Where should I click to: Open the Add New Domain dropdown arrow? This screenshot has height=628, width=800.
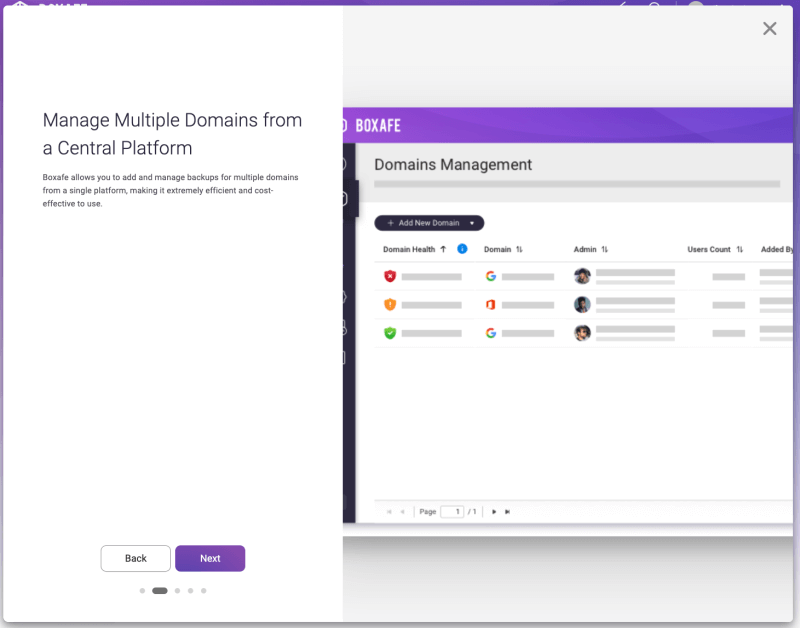(472, 223)
